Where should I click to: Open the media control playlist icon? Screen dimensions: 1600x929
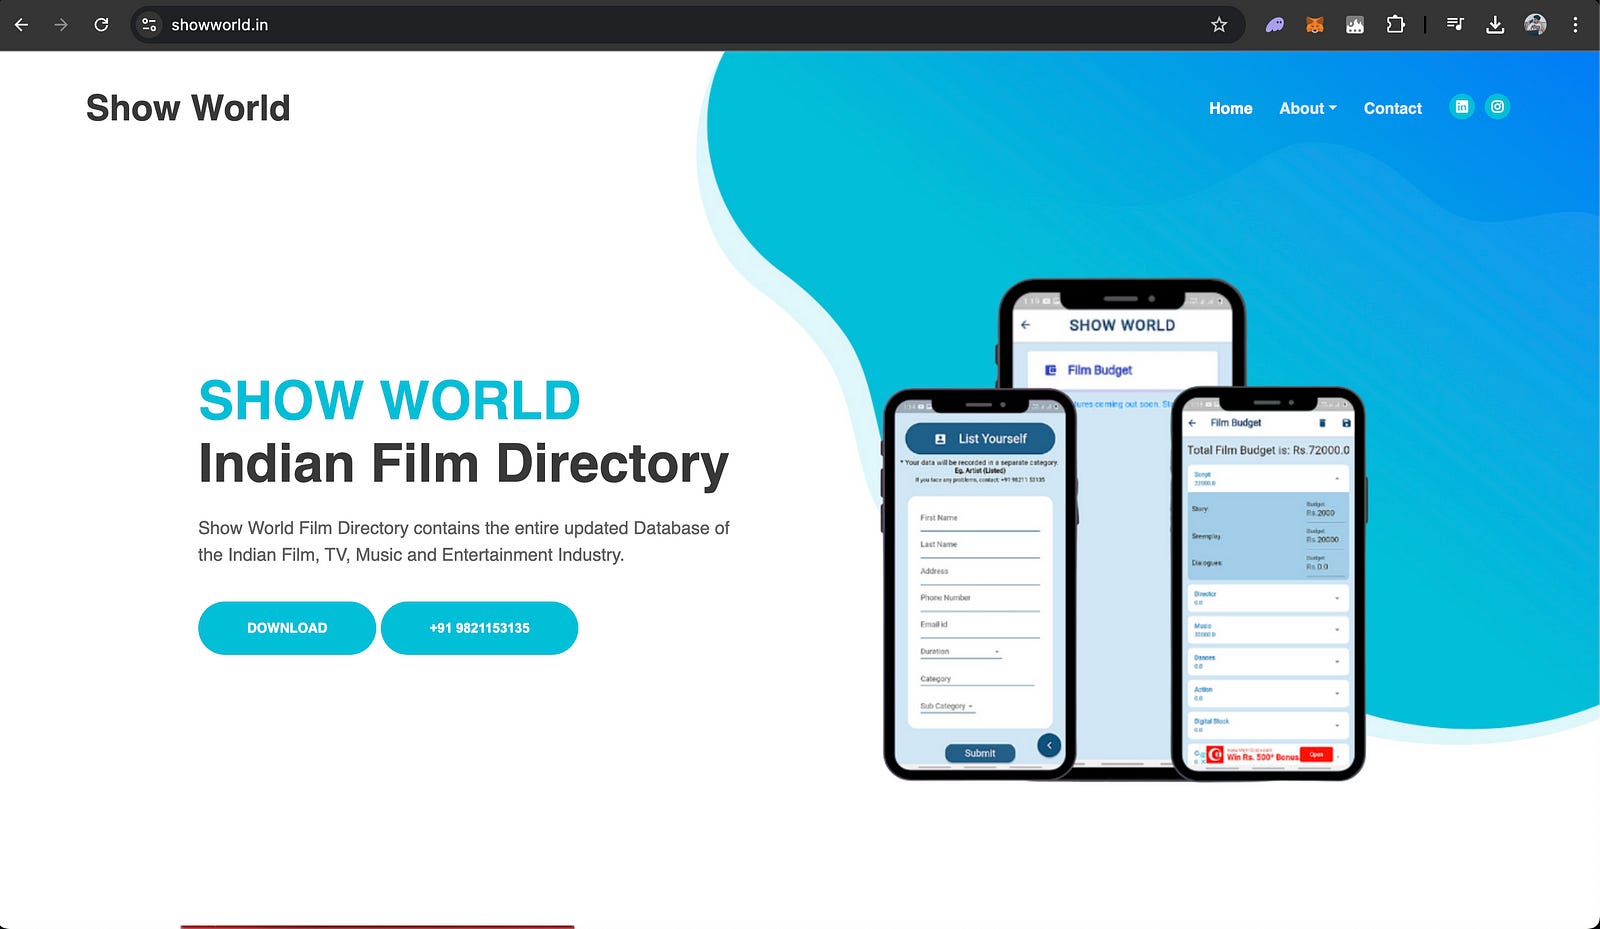pyautogui.click(x=1455, y=25)
